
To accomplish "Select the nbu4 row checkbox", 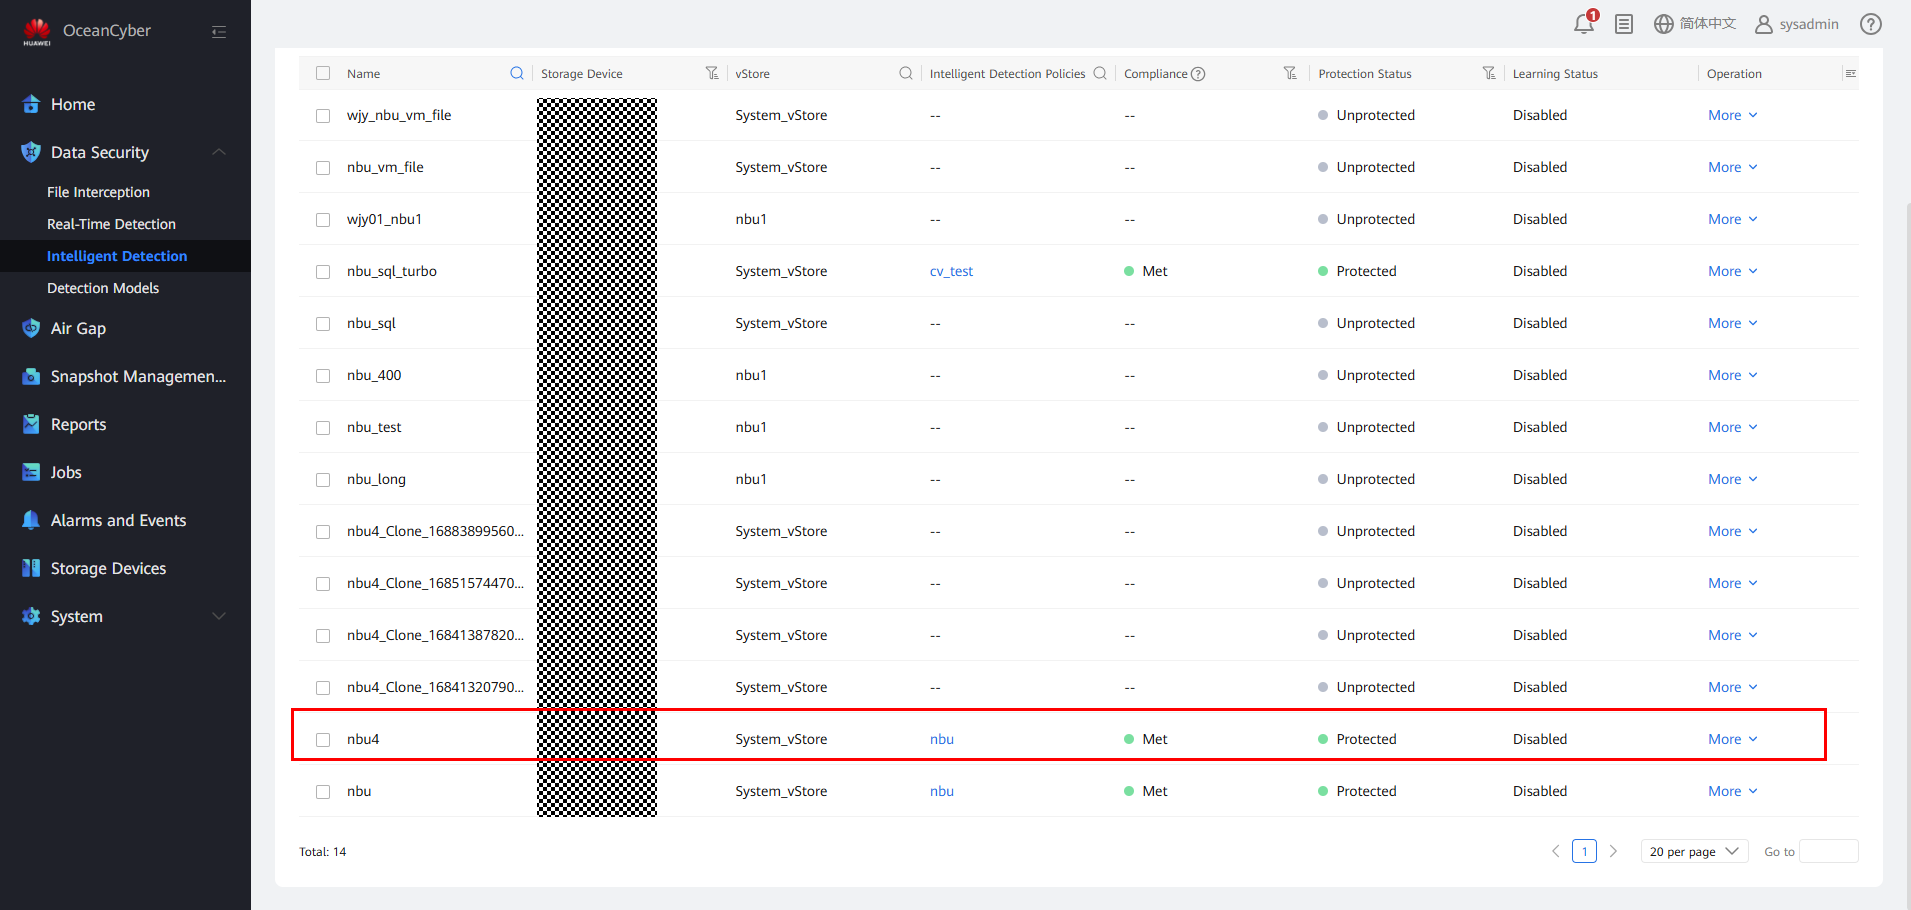I will point(323,740).
